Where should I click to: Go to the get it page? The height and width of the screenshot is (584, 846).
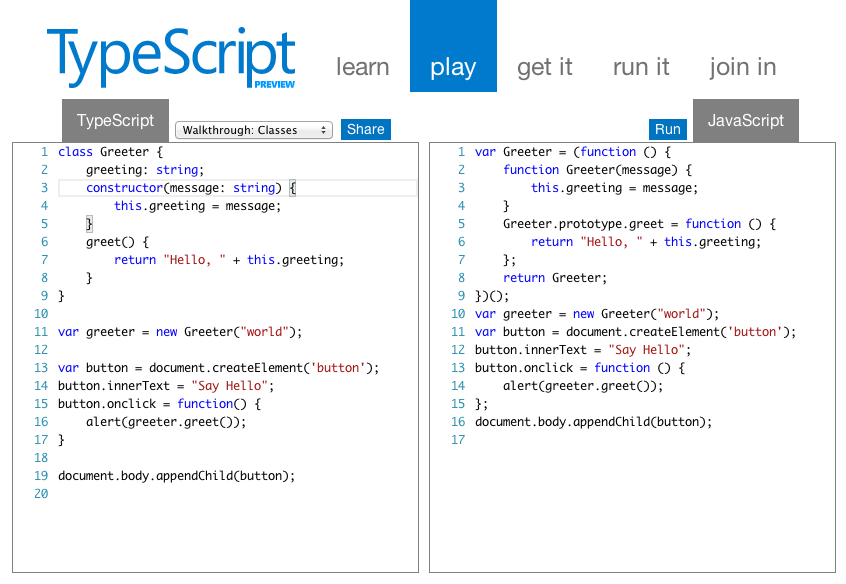(x=544, y=67)
